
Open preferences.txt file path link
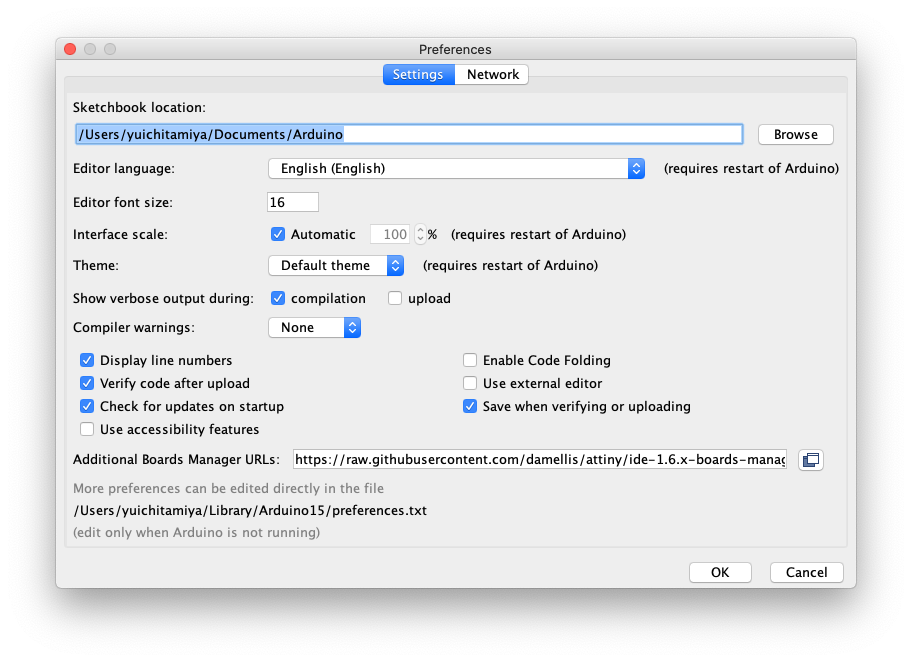click(250, 511)
